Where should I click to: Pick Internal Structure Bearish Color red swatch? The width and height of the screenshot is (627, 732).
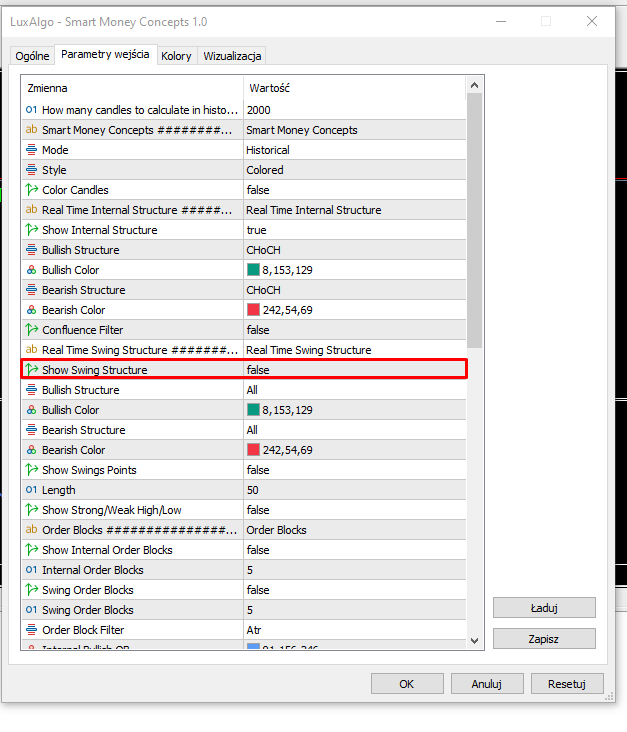pyautogui.click(x=253, y=310)
